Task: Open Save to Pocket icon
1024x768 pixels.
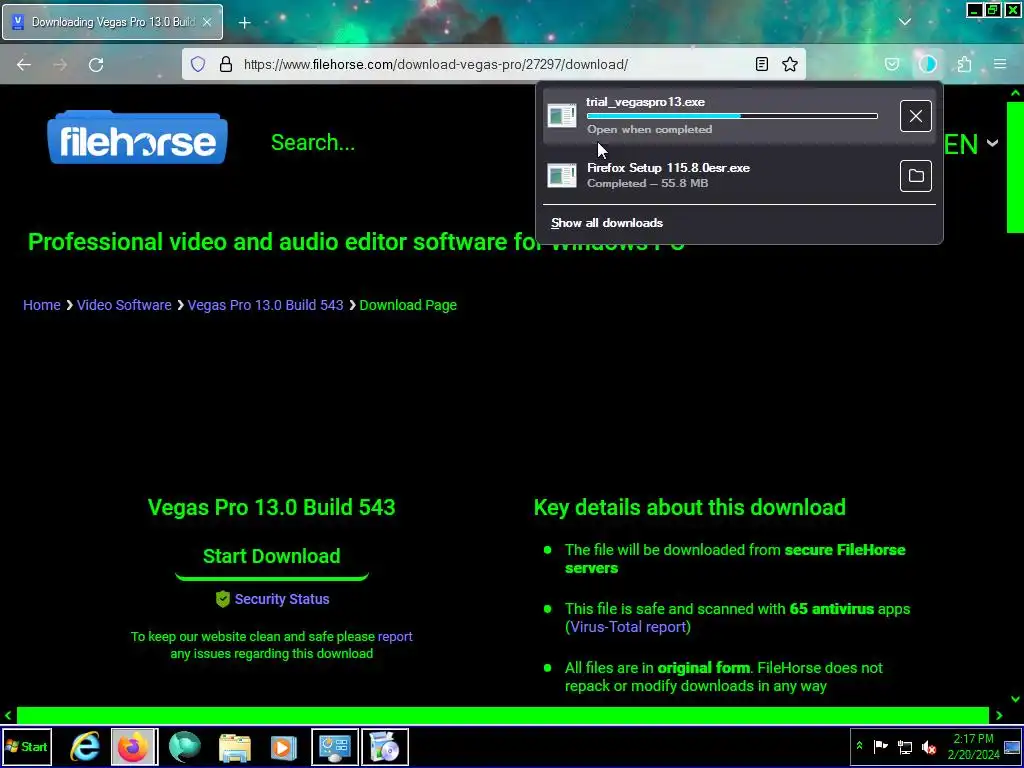Action: [x=892, y=64]
